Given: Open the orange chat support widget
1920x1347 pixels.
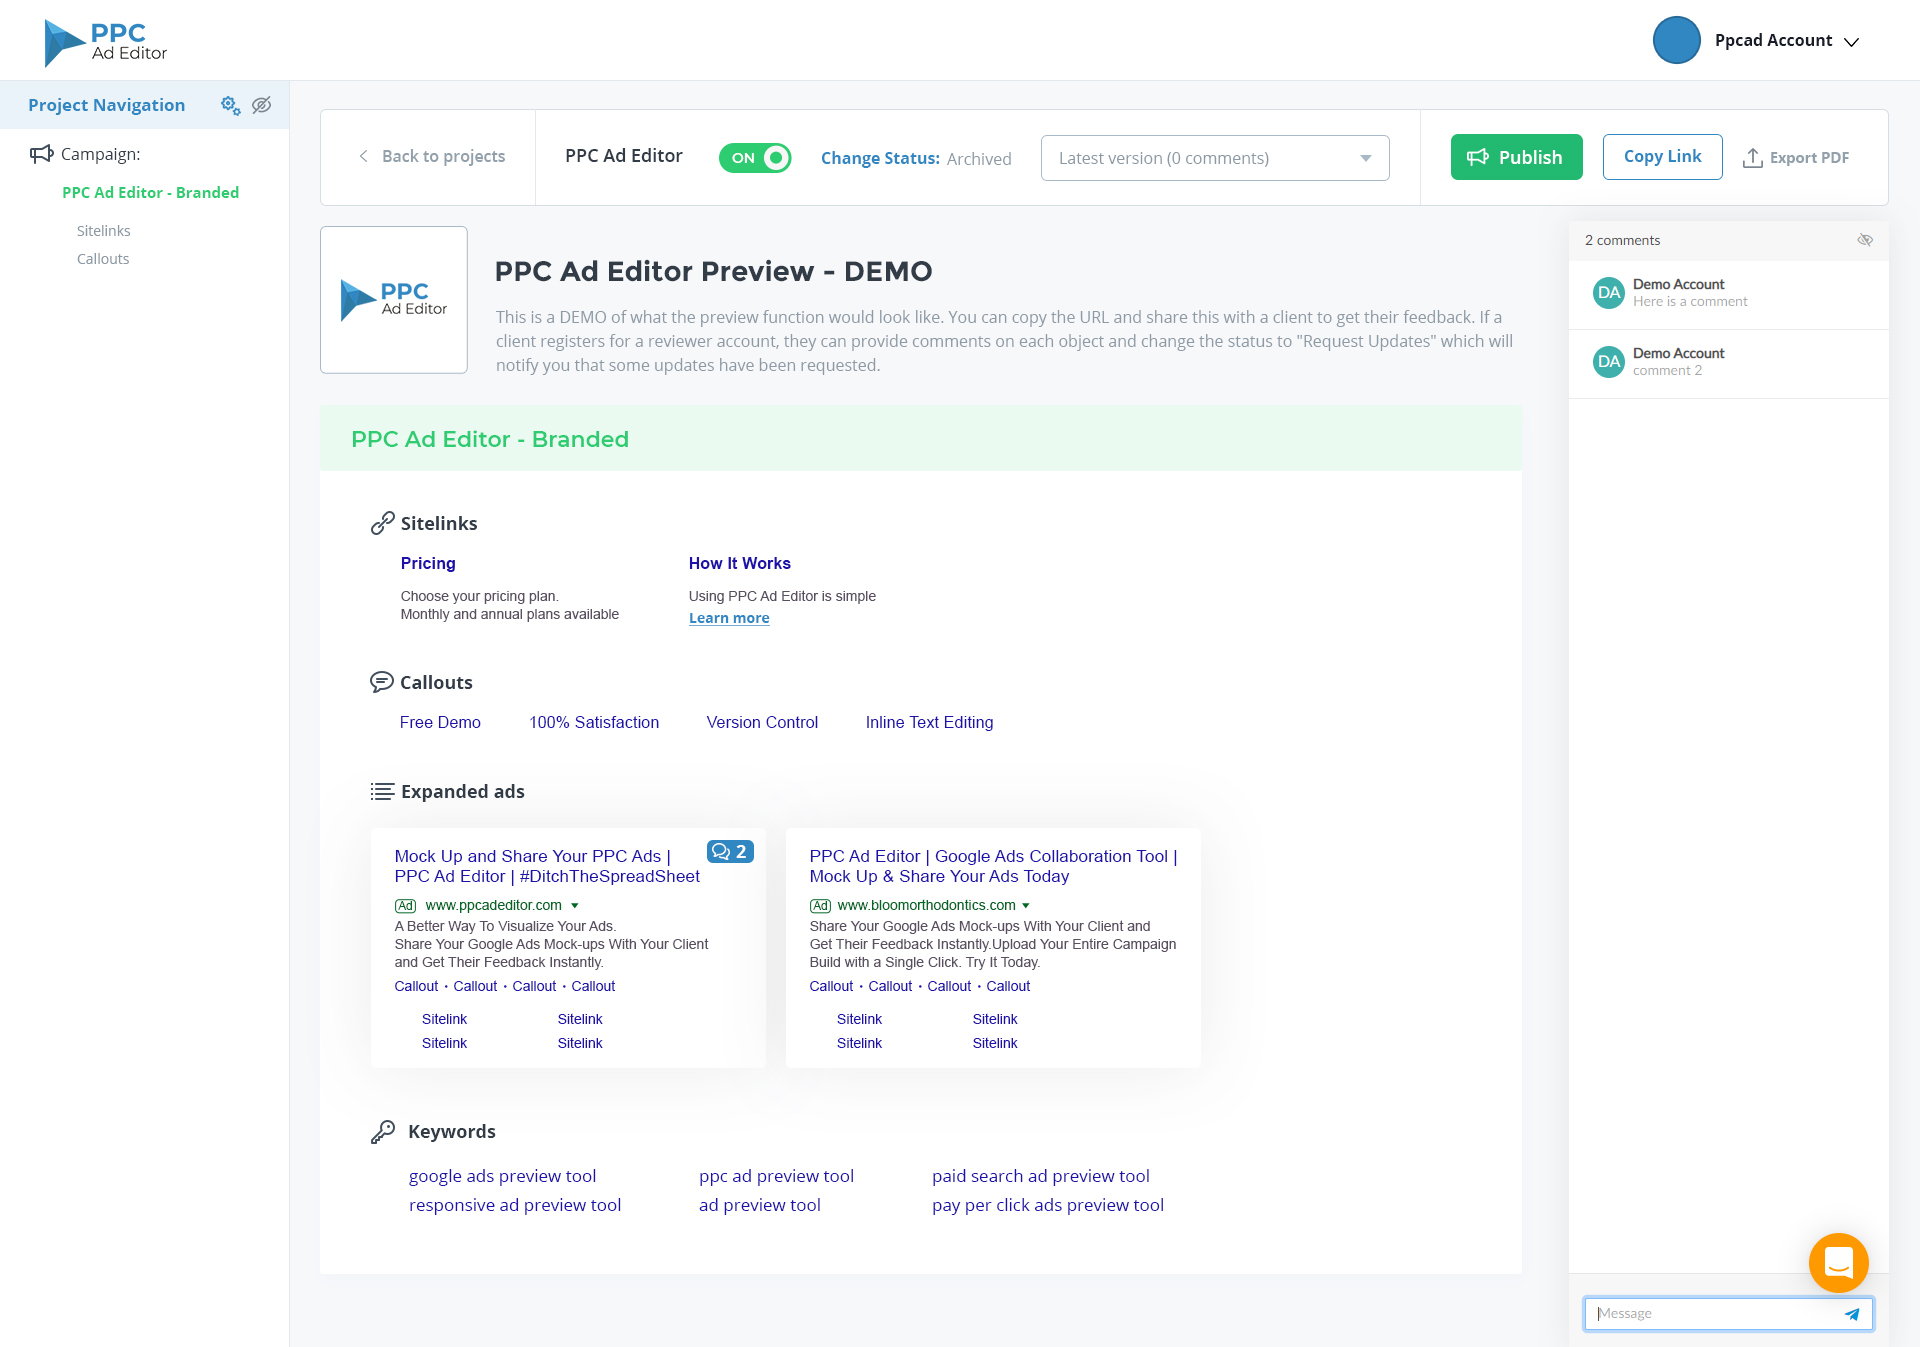Looking at the screenshot, I should tap(1838, 1263).
